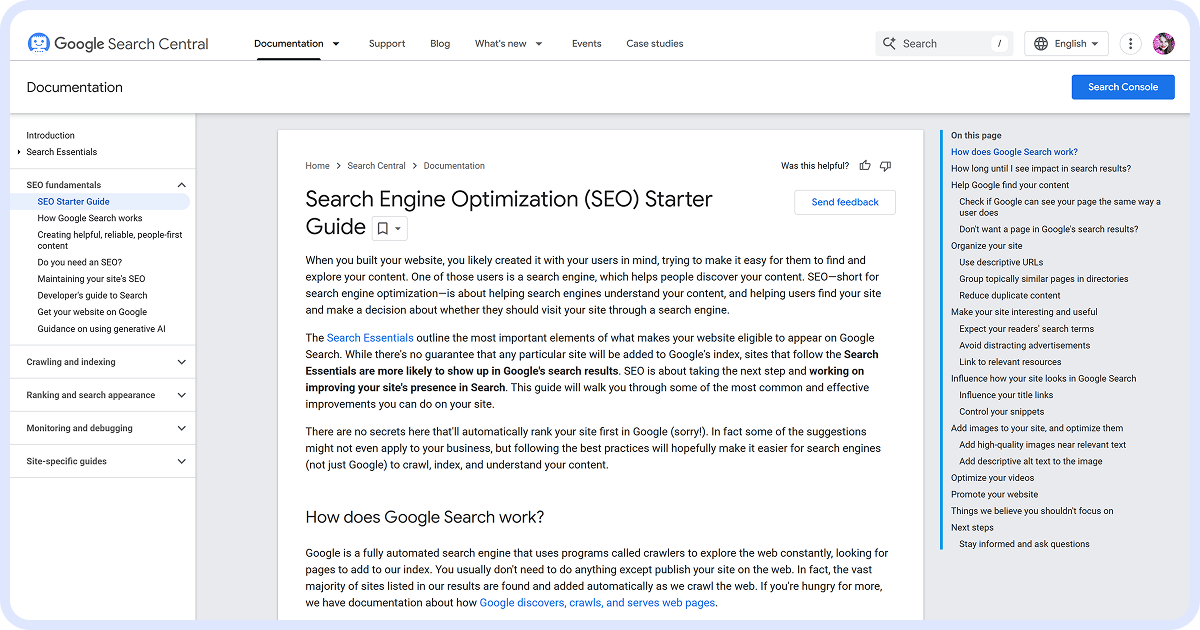Click the profile avatar picture
The height and width of the screenshot is (630, 1200).
(1163, 43)
